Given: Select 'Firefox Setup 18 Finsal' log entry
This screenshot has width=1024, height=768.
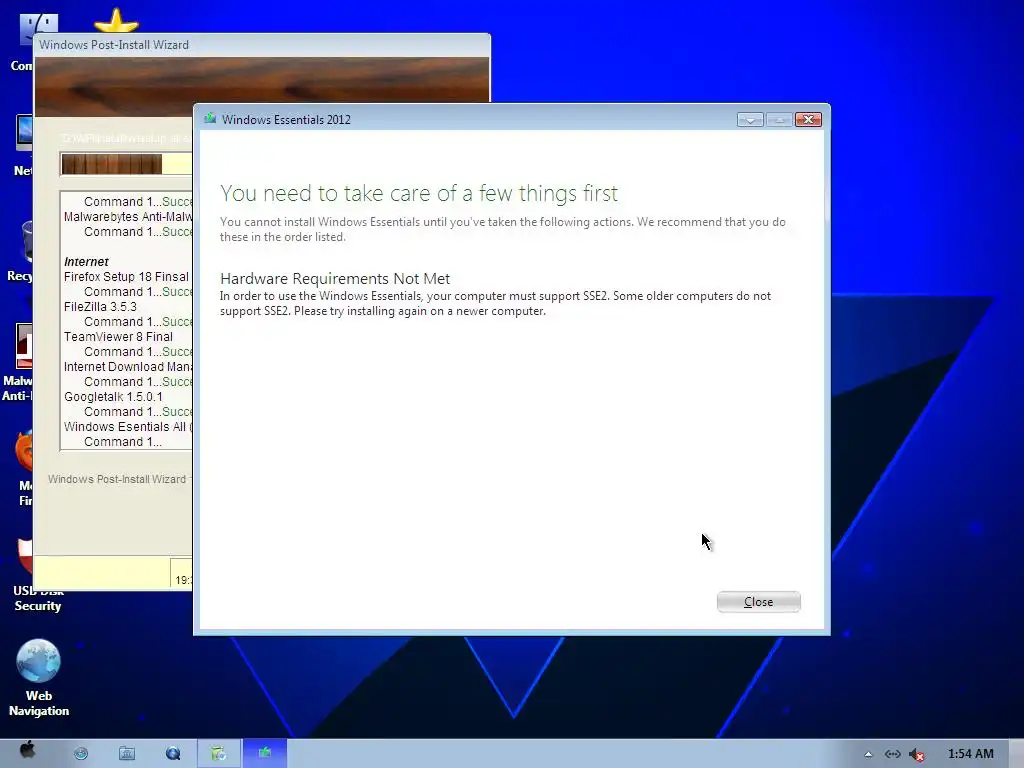Looking at the screenshot, I should [x=127, y=277].
